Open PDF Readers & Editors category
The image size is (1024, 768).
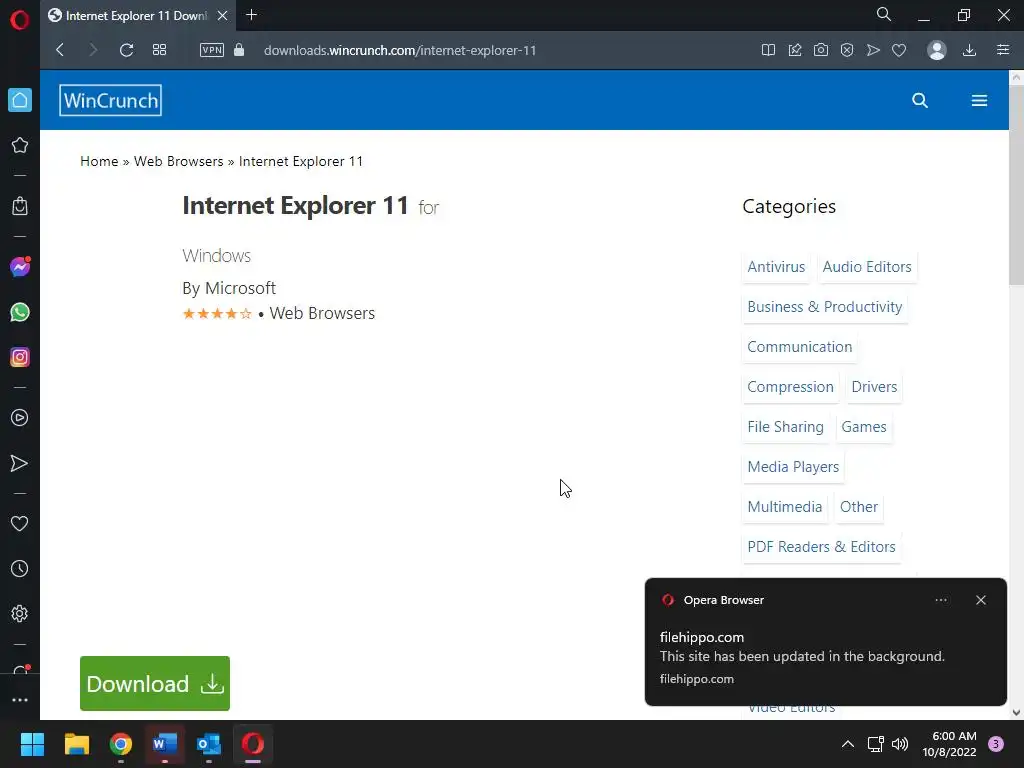tap(821, 547)
